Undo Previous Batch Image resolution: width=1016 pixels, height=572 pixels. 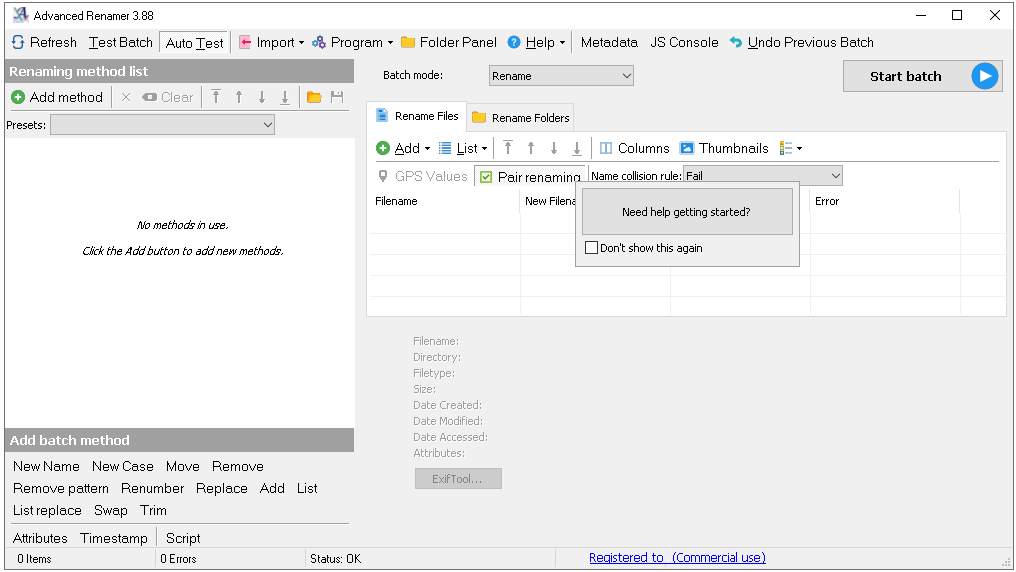(x=802, y=43)
